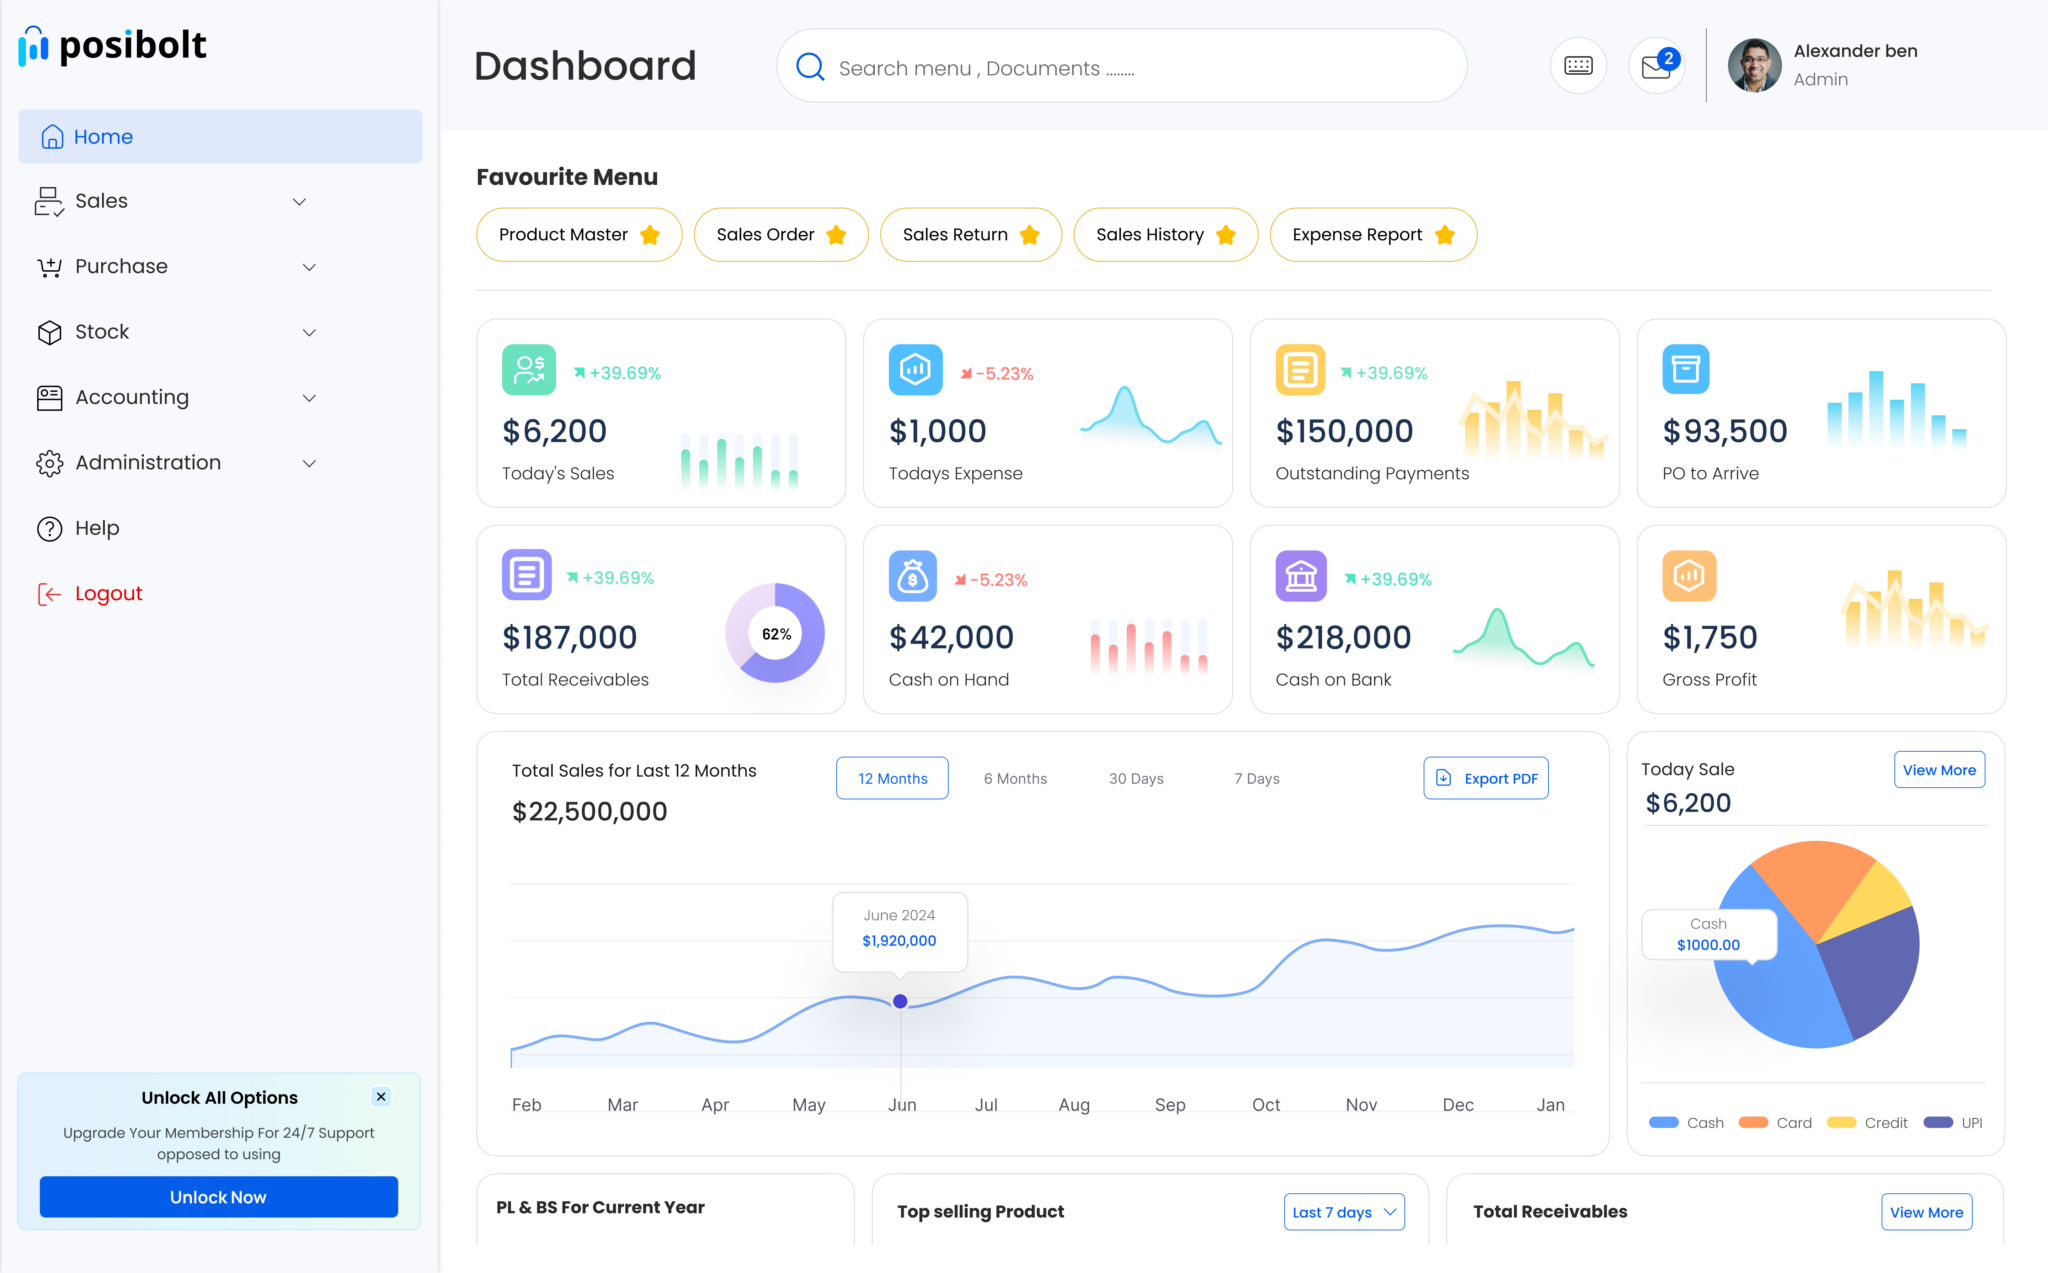Toggle the Expense Report favourite star

pos(1444,235)
